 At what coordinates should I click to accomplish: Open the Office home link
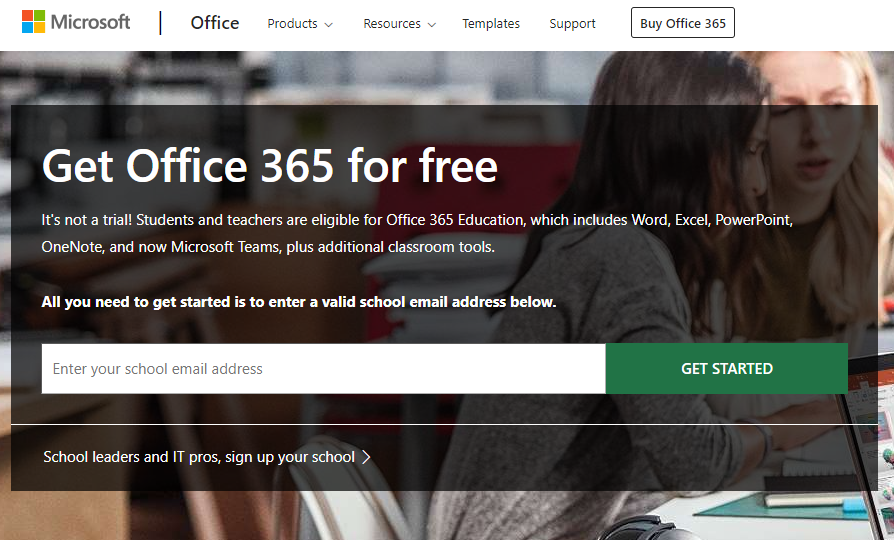tap(215, 23)
